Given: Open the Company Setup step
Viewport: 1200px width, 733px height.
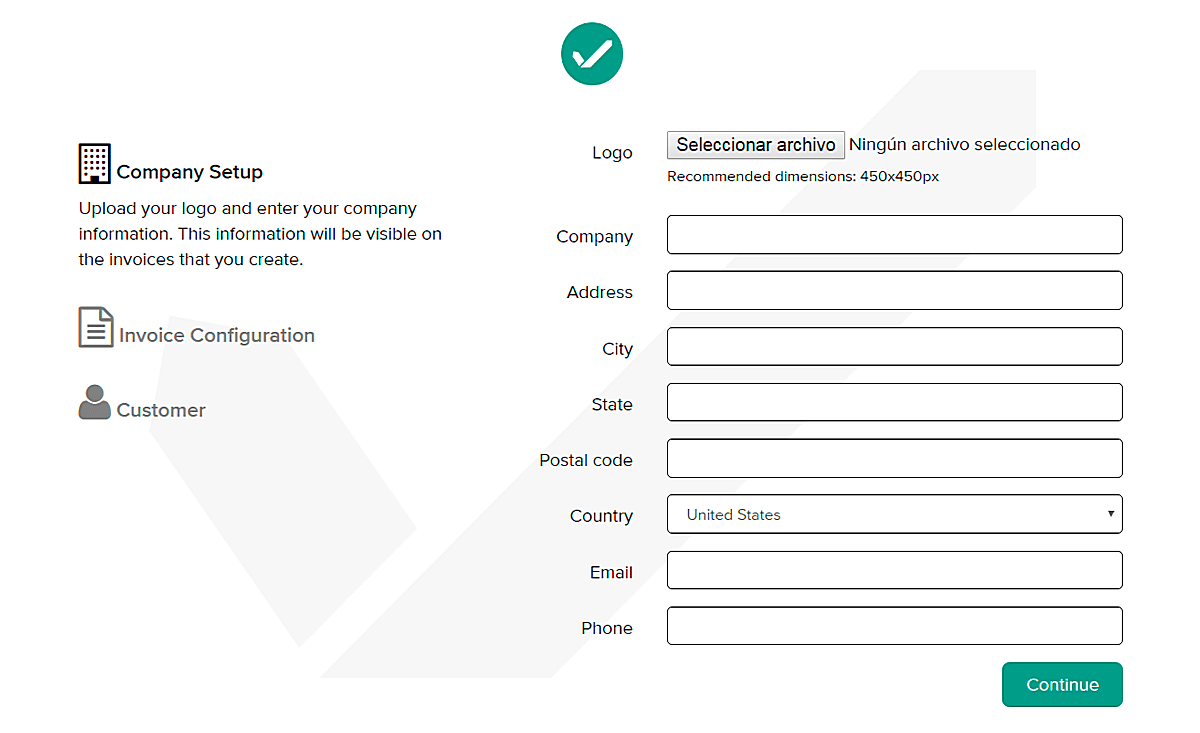Looking at the screenshot, I should (x=189, y=172).
